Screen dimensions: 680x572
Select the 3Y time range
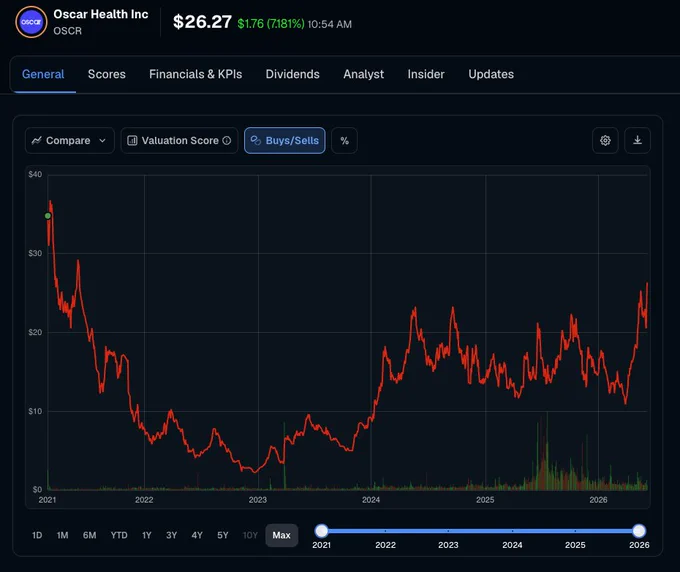(x=171, y=535)
